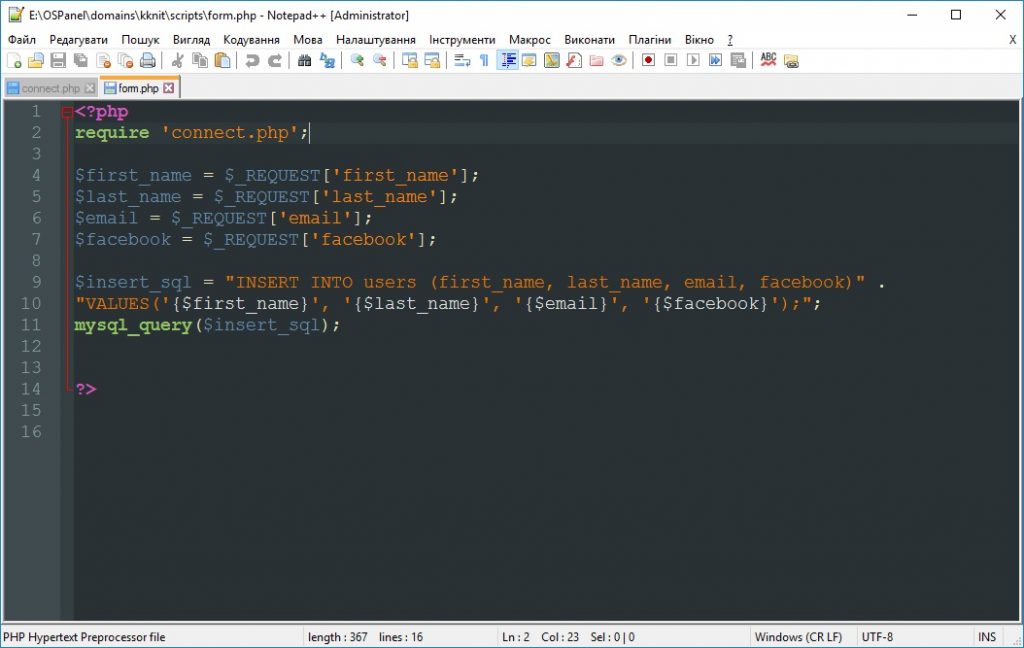Click the 'Windows (CR LF)' status bar field
Screen dimensions: 1024x648
(798, 637)
